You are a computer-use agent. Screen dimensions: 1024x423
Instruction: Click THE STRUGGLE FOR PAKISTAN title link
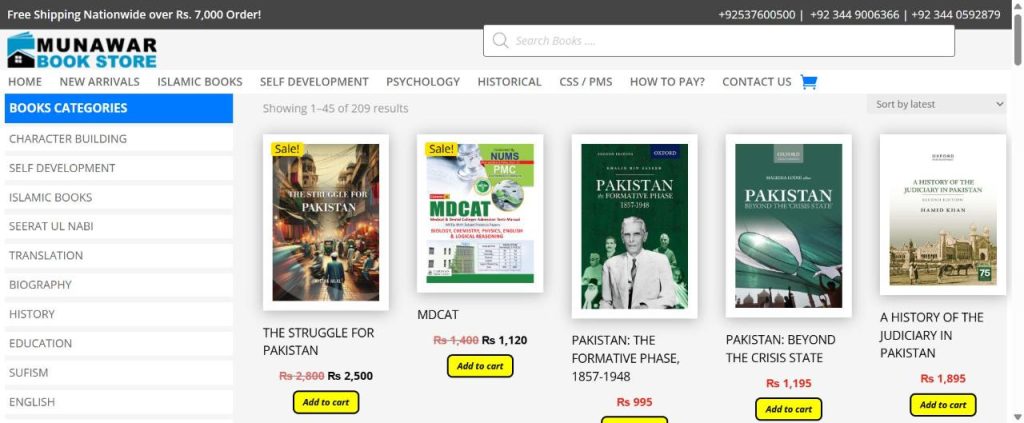[x=319, y=341]
